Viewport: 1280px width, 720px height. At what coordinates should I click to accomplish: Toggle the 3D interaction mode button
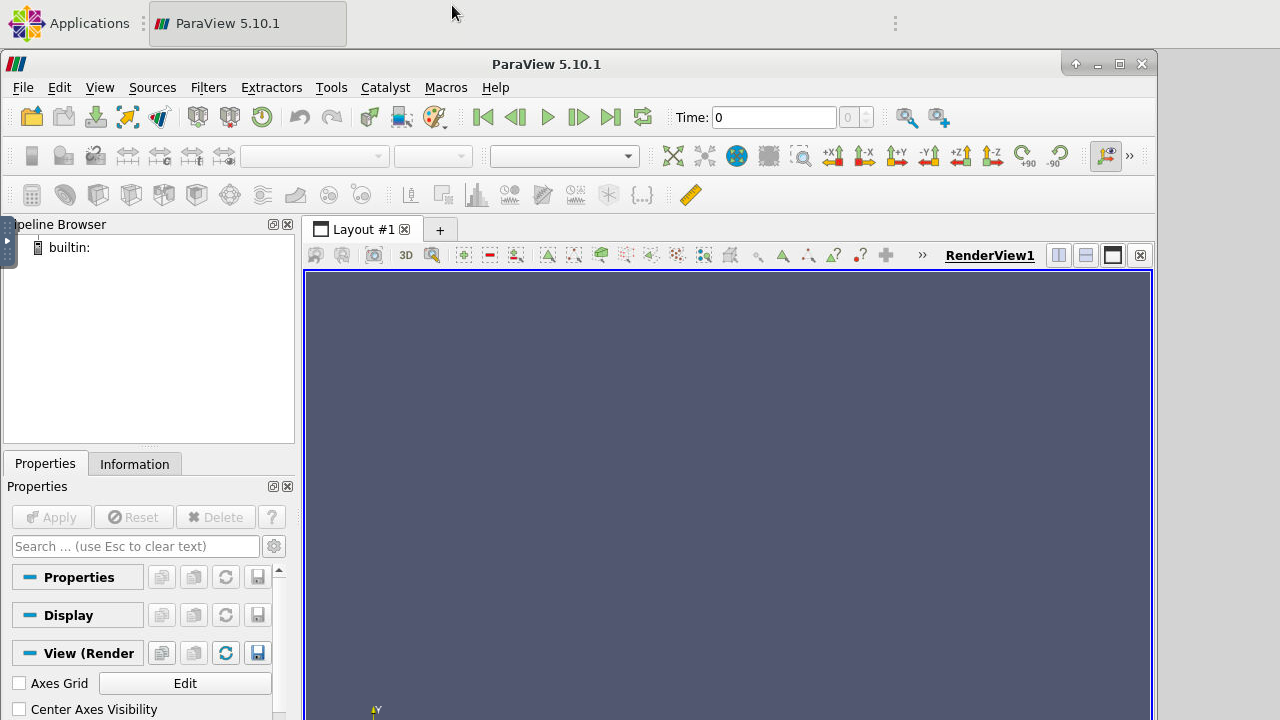pyautogui.click(x=406, y=255)
